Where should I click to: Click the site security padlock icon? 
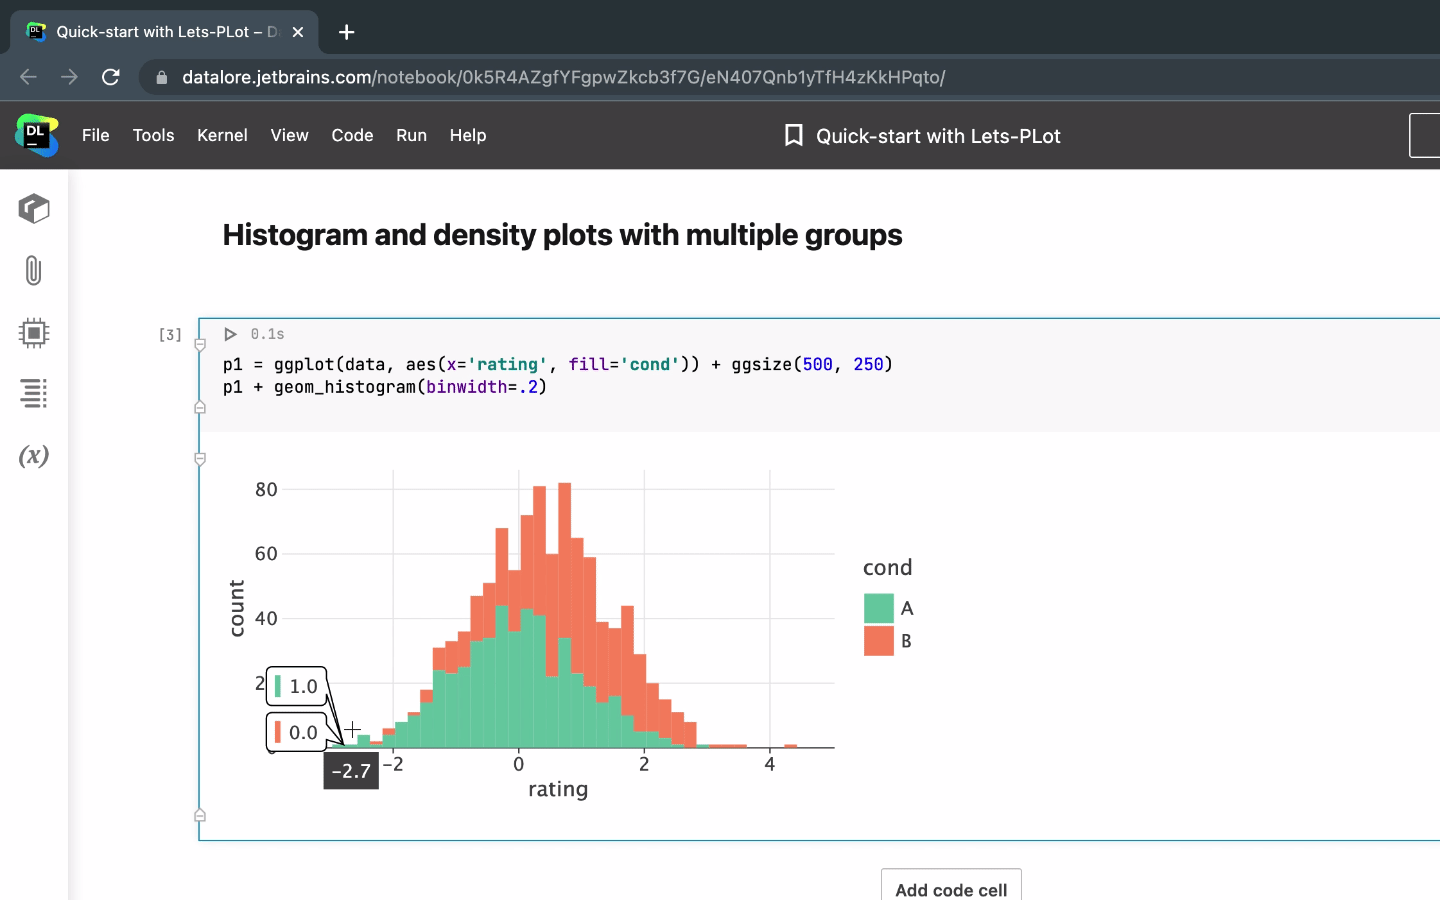[x=161, y=77]
